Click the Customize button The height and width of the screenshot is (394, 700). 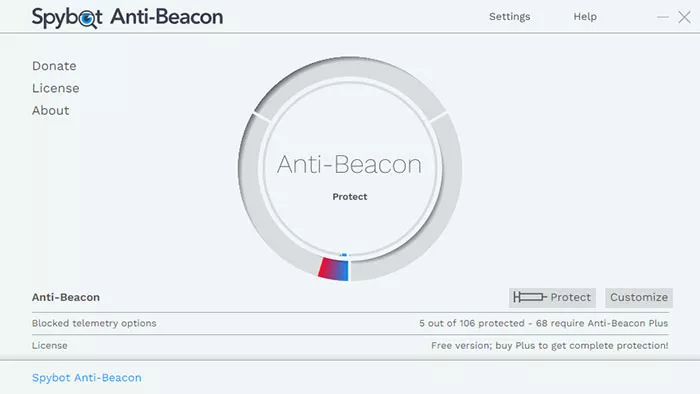639,297
